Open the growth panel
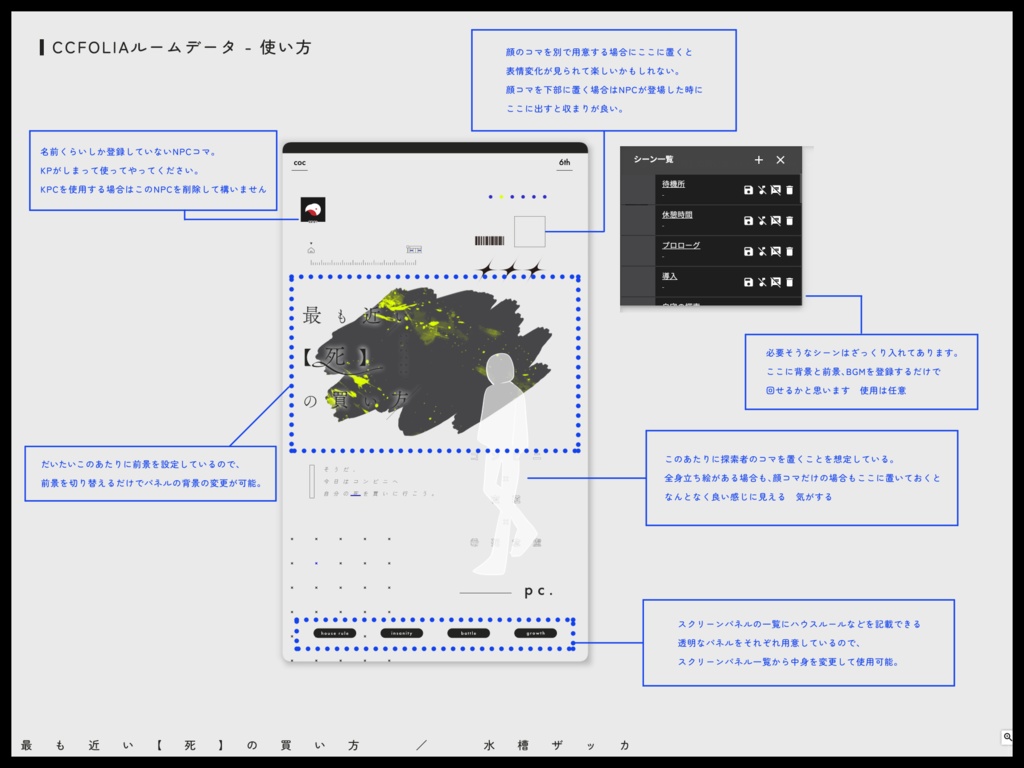 tap(535, 632)
